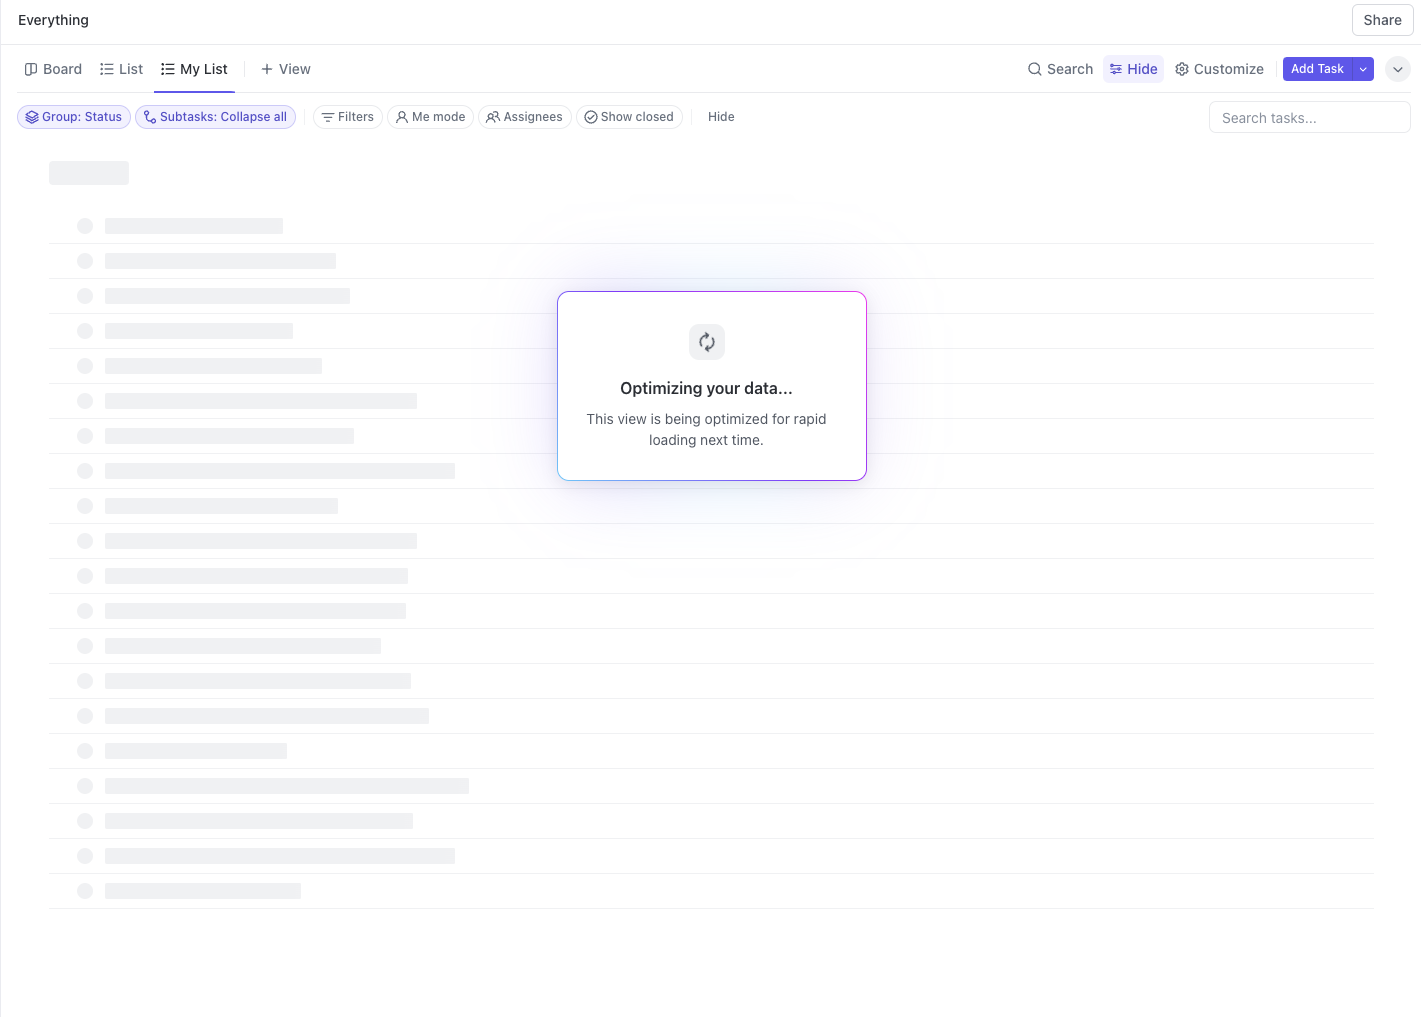The width and height of the screenshot is (1421, 1017).
Task: Click the Search tasks input field
Action: pos(1309,117)
